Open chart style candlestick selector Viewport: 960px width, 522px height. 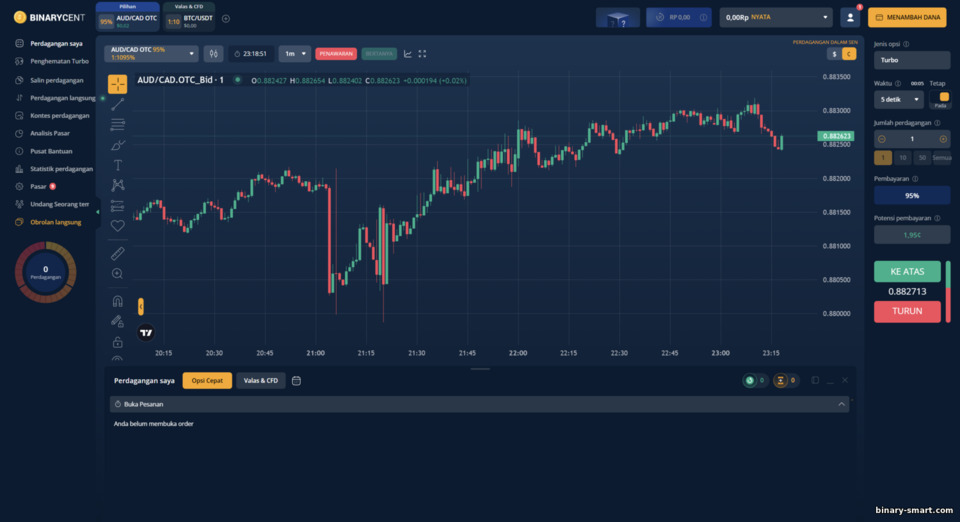214,54
